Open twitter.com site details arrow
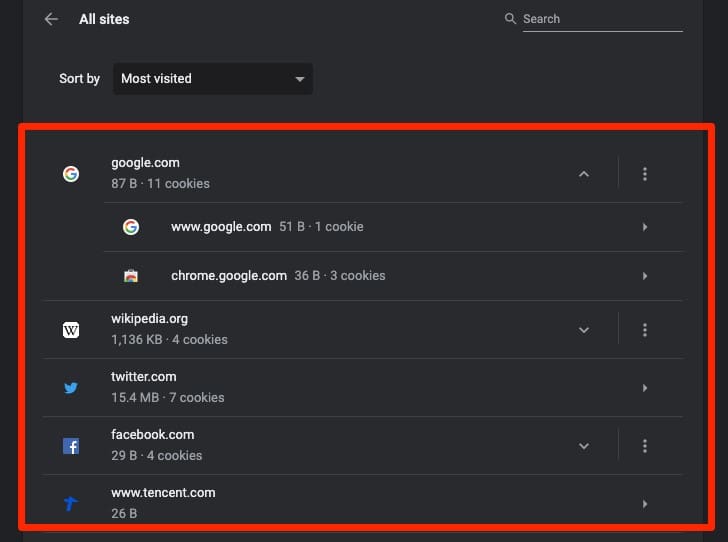This screenshot has height=542, width=728. [x=644, y=388]
